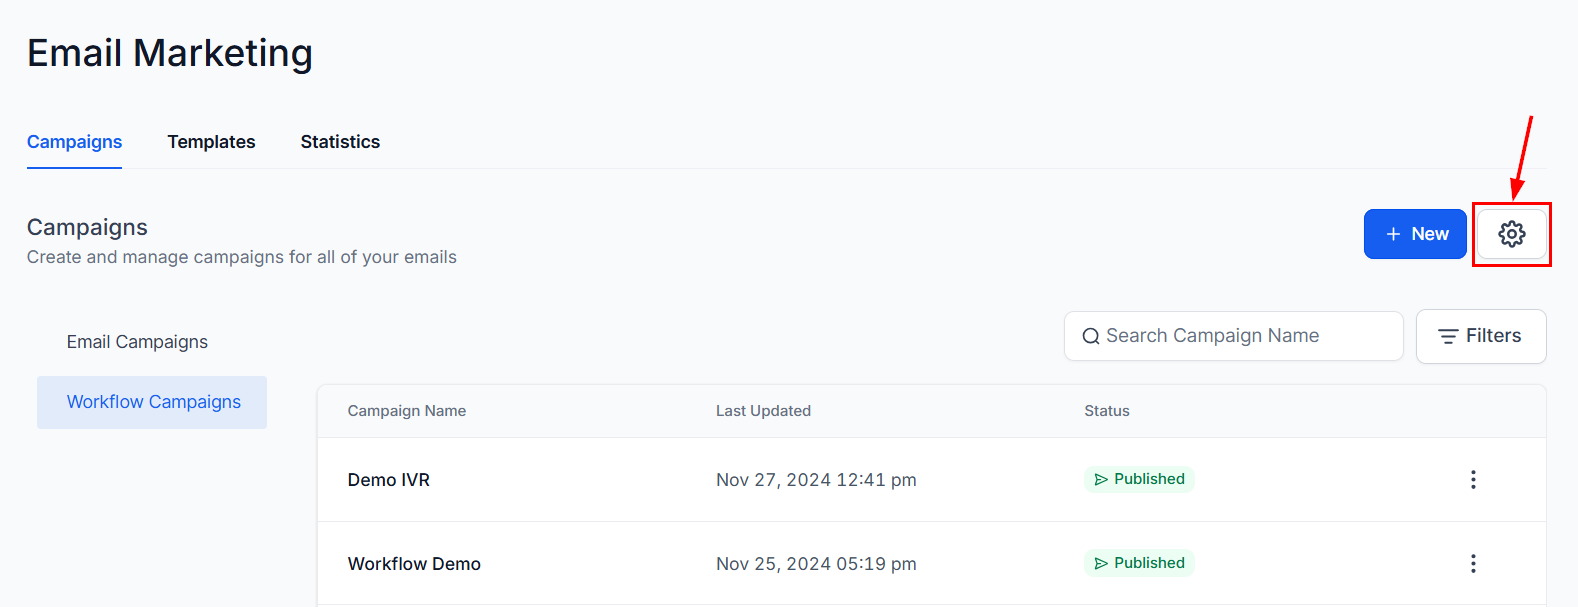Open the Workflow Demo campaign
The width and height of the screenshot is (1578, 607).
414,564
